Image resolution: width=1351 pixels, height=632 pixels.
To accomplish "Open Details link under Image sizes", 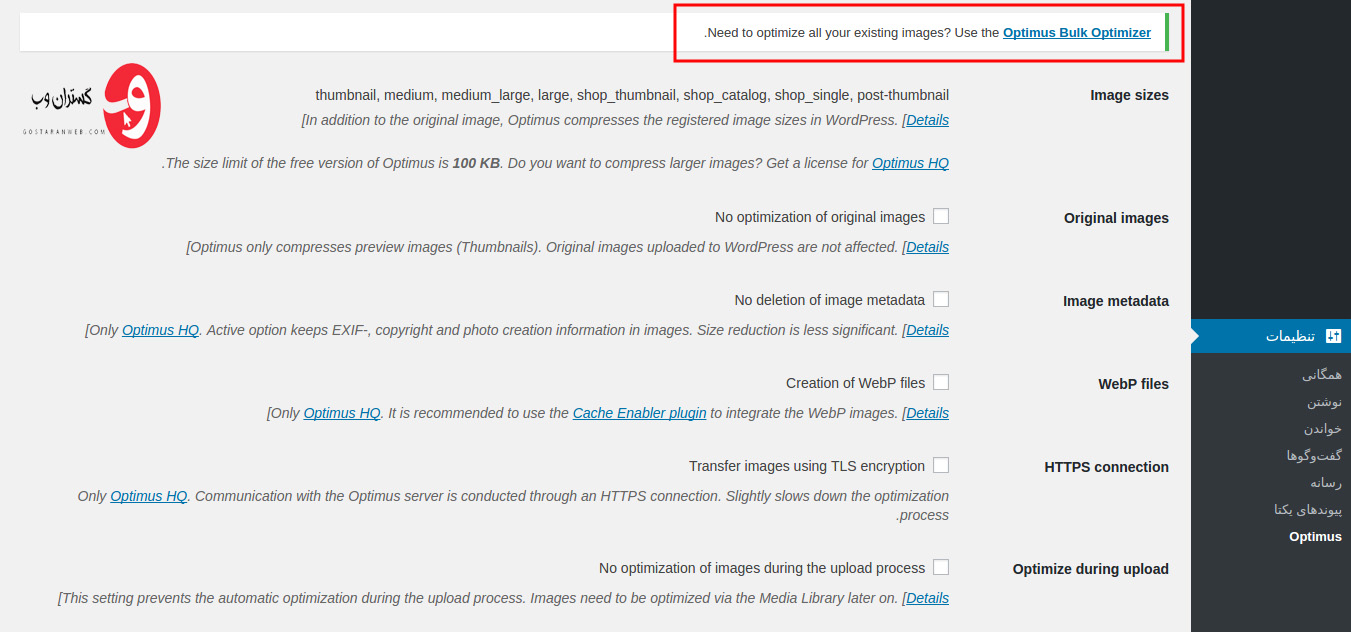I will (927, 120).
